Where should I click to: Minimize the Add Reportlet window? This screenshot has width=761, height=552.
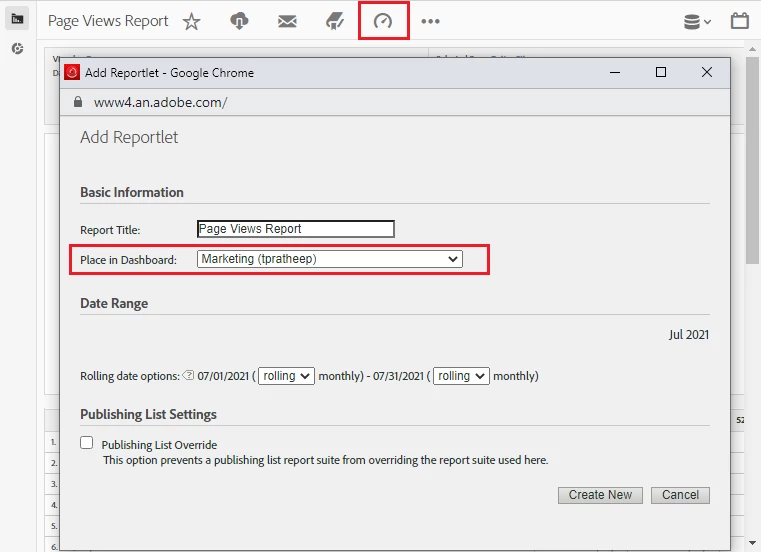[615, 72]
